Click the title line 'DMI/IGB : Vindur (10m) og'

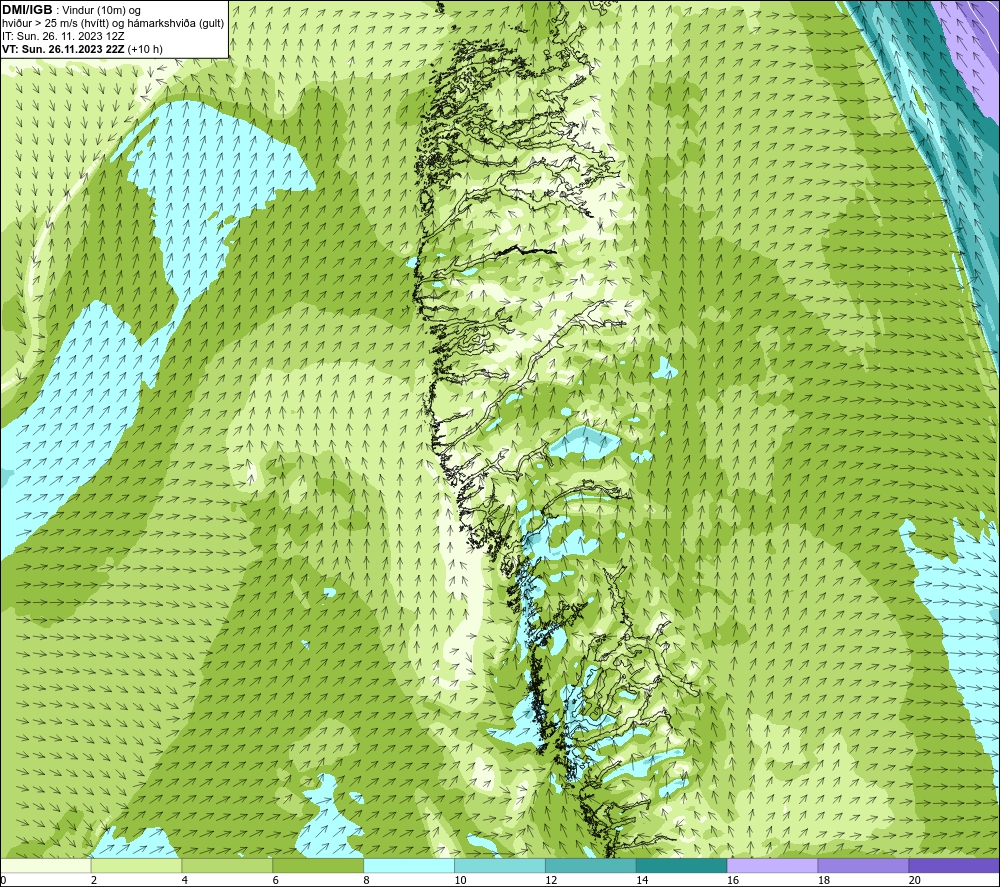(72, 10)
